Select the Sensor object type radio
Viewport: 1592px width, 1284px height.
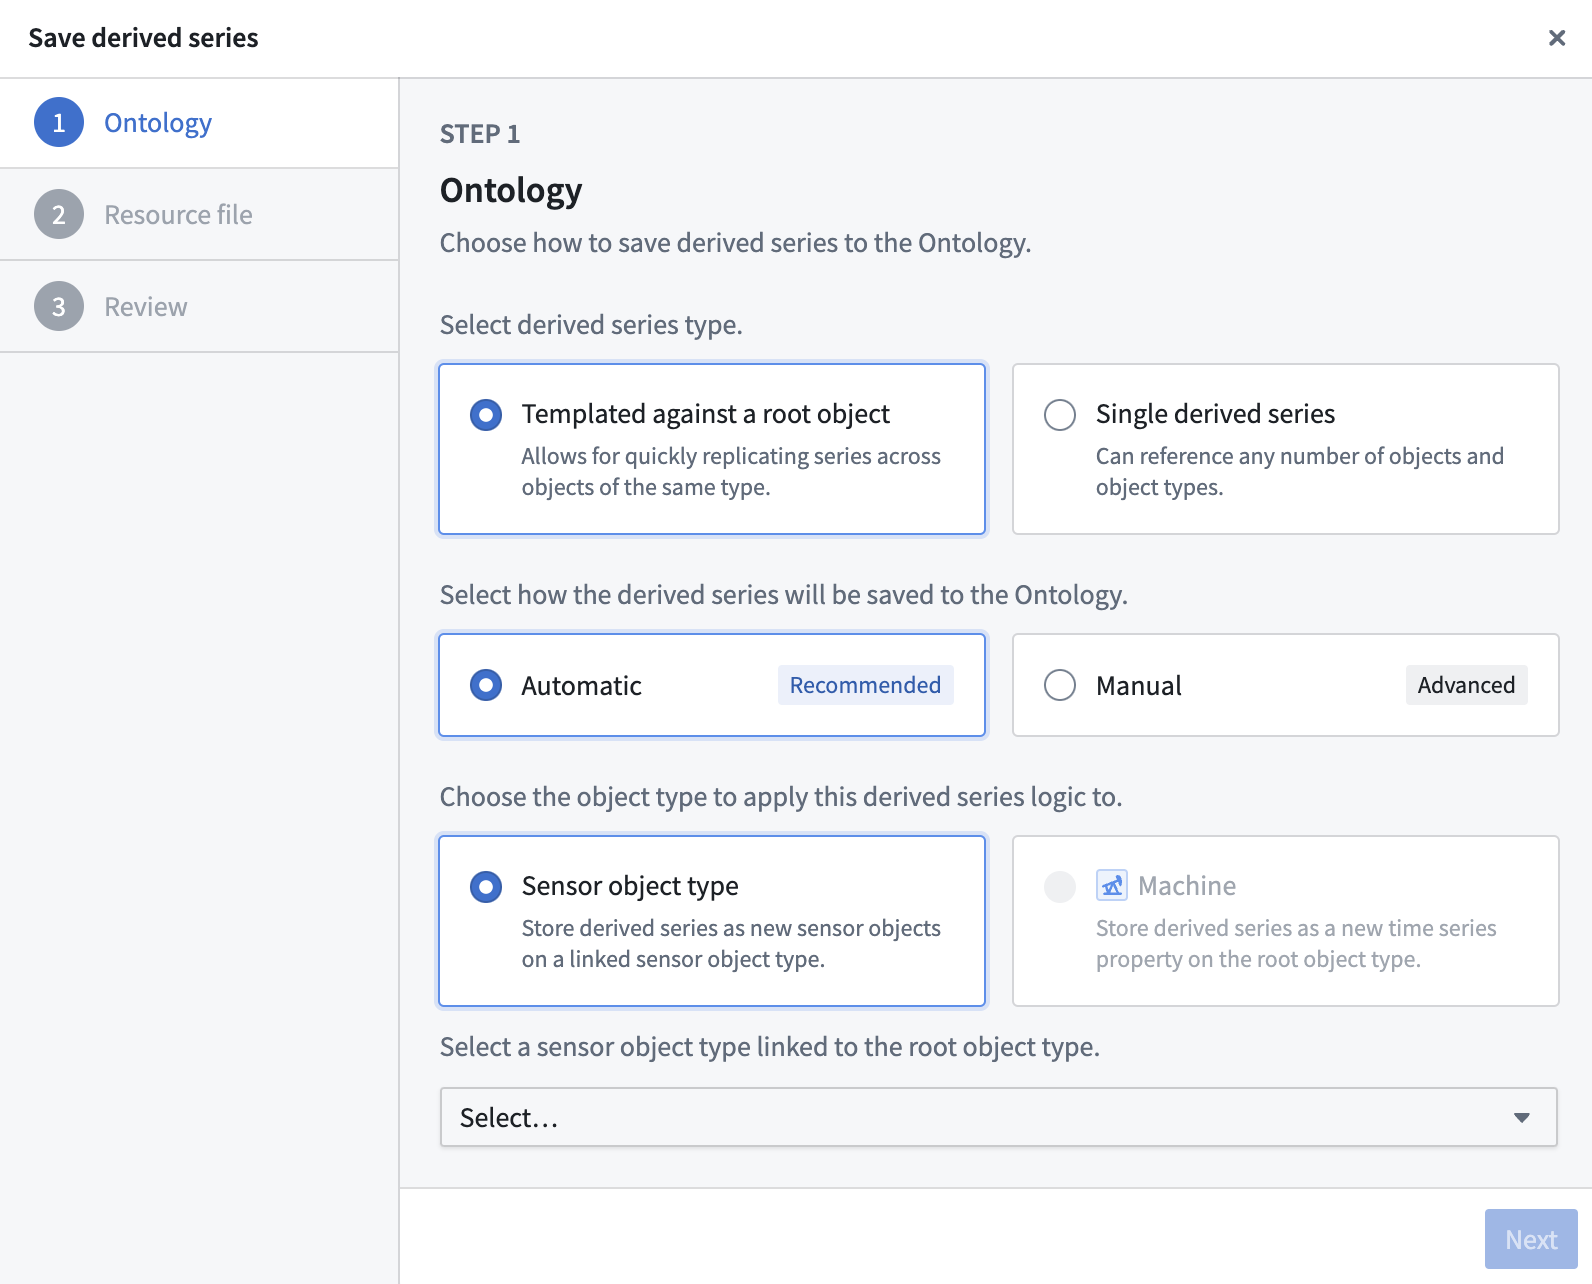[486, 887]
